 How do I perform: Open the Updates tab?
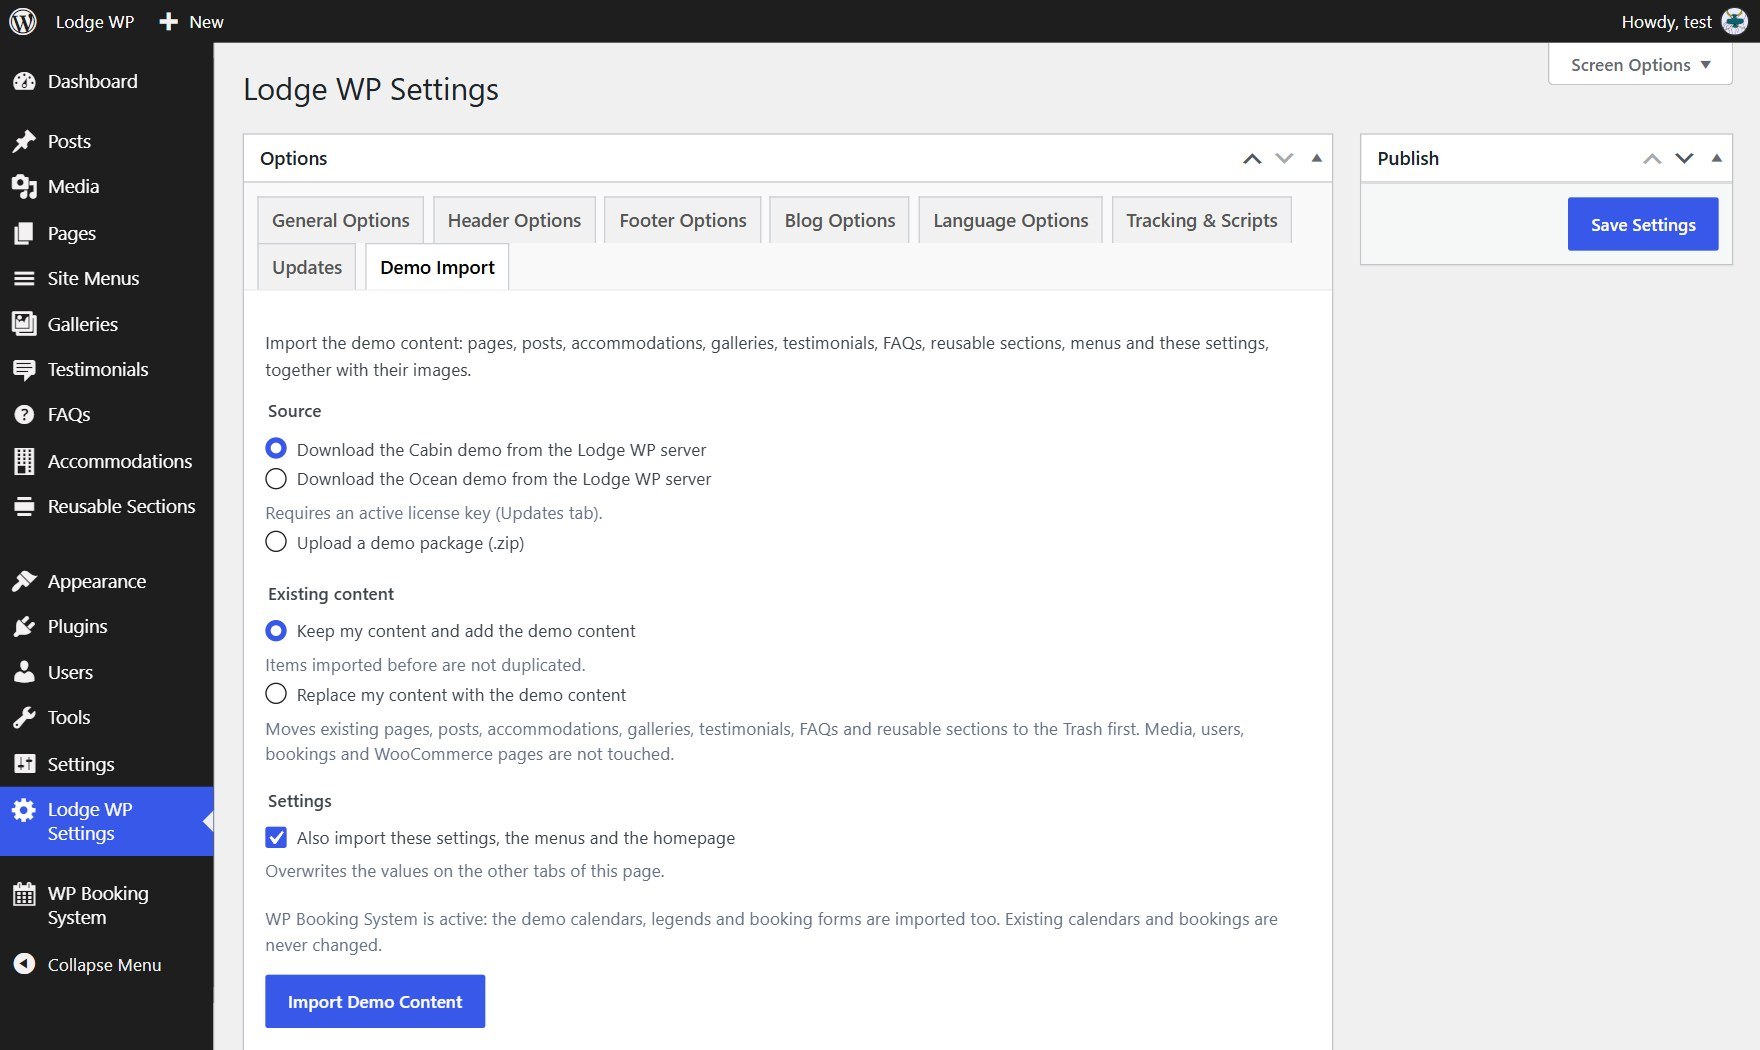point(307,267)
